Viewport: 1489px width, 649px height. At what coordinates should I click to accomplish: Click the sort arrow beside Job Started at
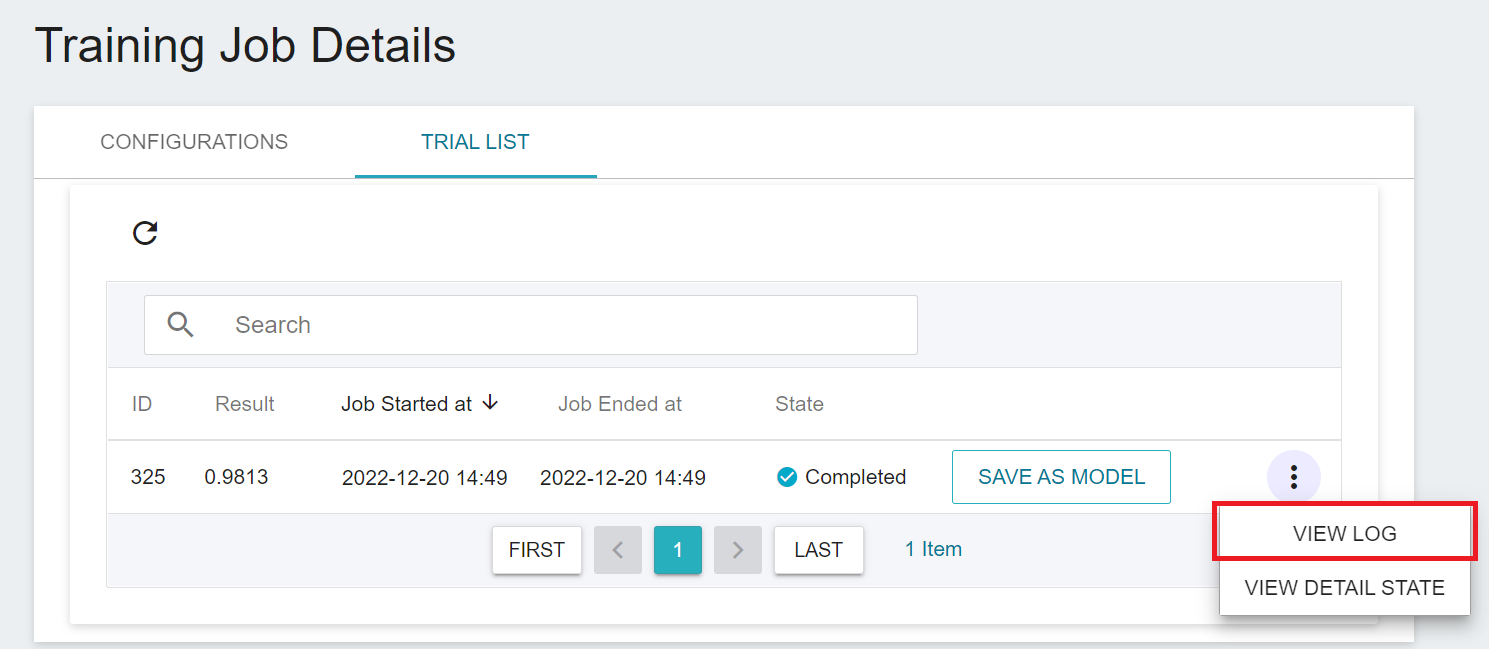pyautogui.click(x=490, y=403)
